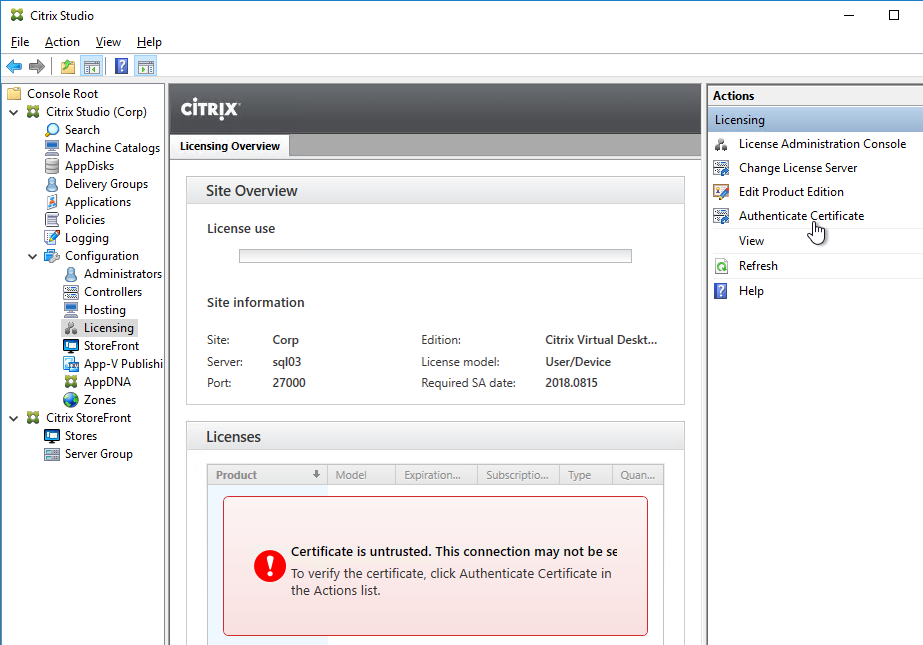This screenshot has height=645, width=923.
Task: Click the Expiration column header
Action: [436, 475]
